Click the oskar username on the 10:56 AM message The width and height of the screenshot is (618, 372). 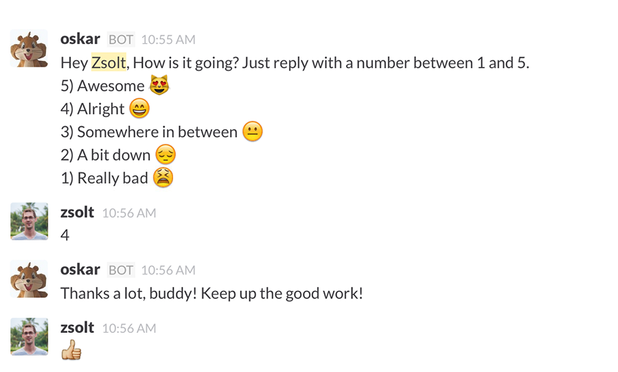[x=80, y=270]
